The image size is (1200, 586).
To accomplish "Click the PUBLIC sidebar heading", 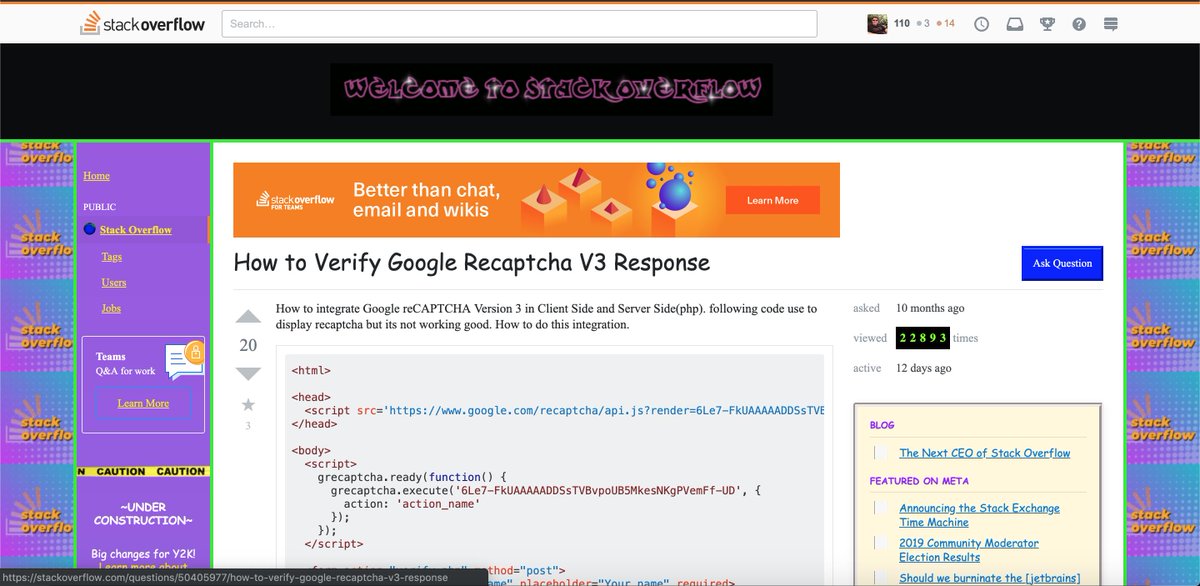I will pos(99,207).
